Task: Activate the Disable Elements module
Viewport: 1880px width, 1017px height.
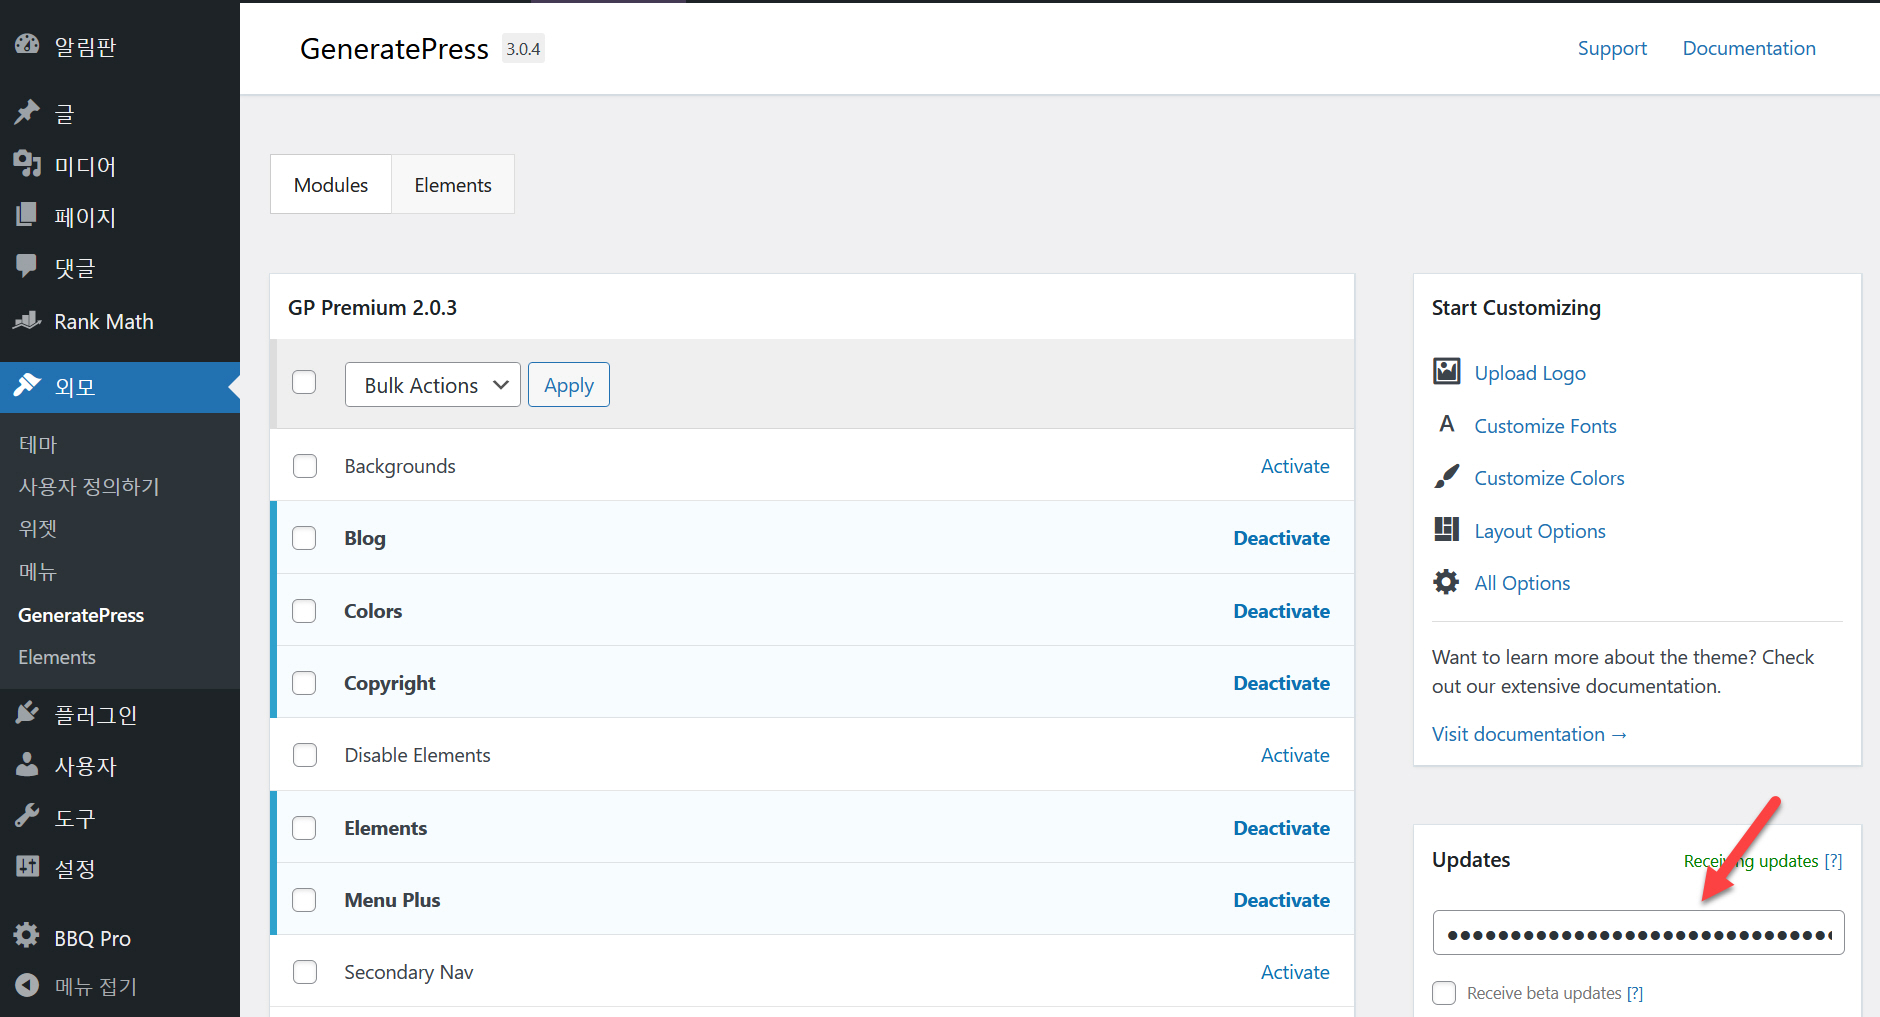Action: pos(1295,755)
